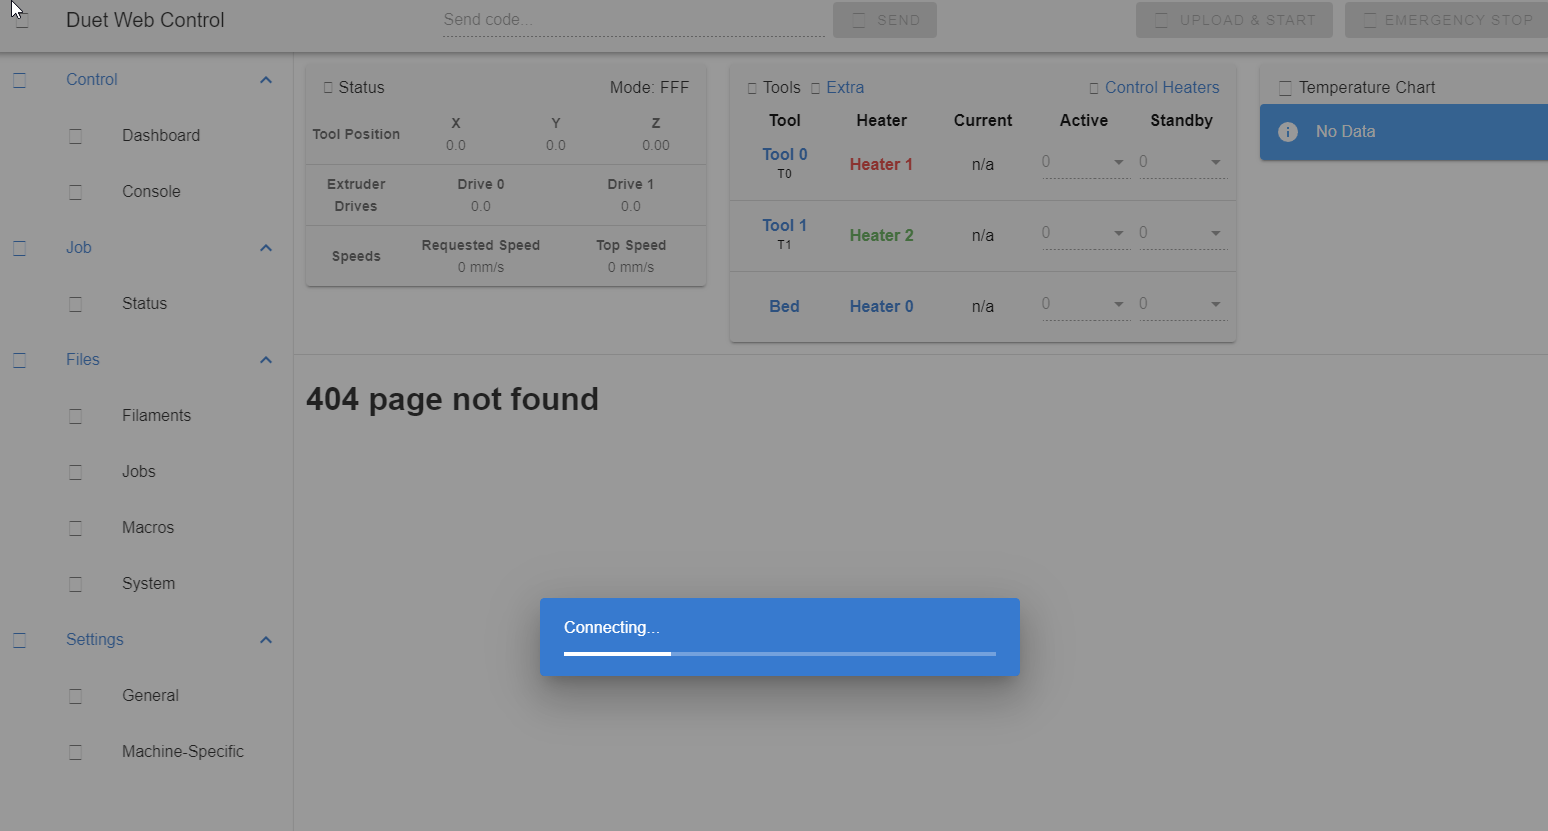1548x831 pixels.
Task: Open Machine-Specific under Settings
Action: point(183,751)
